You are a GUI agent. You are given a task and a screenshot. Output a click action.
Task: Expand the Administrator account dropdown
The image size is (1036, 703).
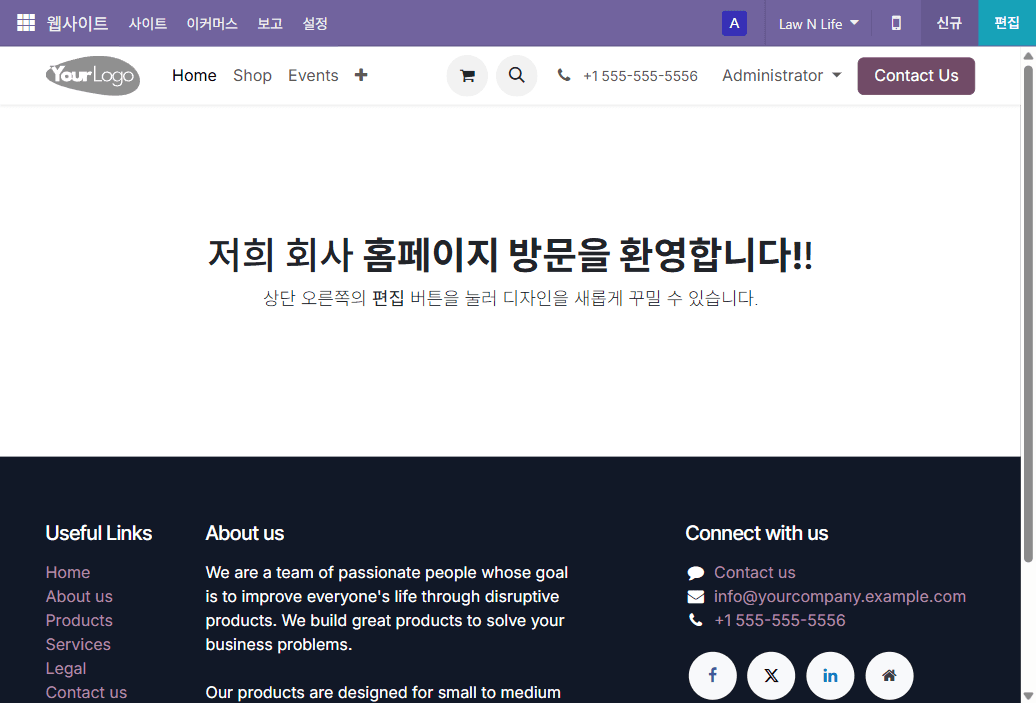click(781, 75)
